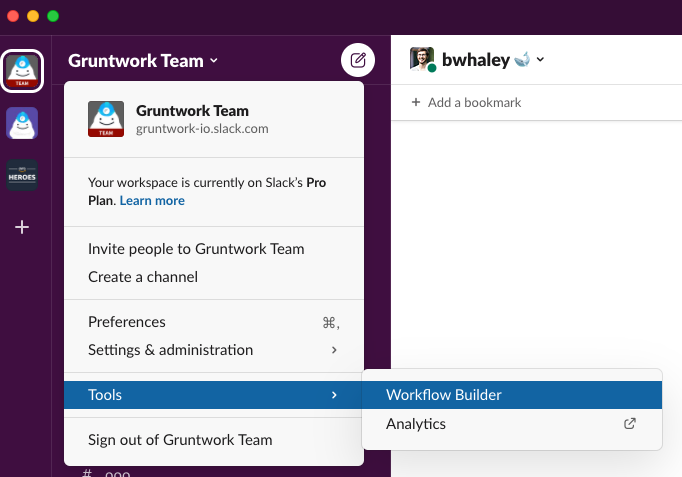Click the Gruntwork Team logo in menu header
Image resolution: width=682 pixels, height=477 pixels.
(x=106, y=119)
